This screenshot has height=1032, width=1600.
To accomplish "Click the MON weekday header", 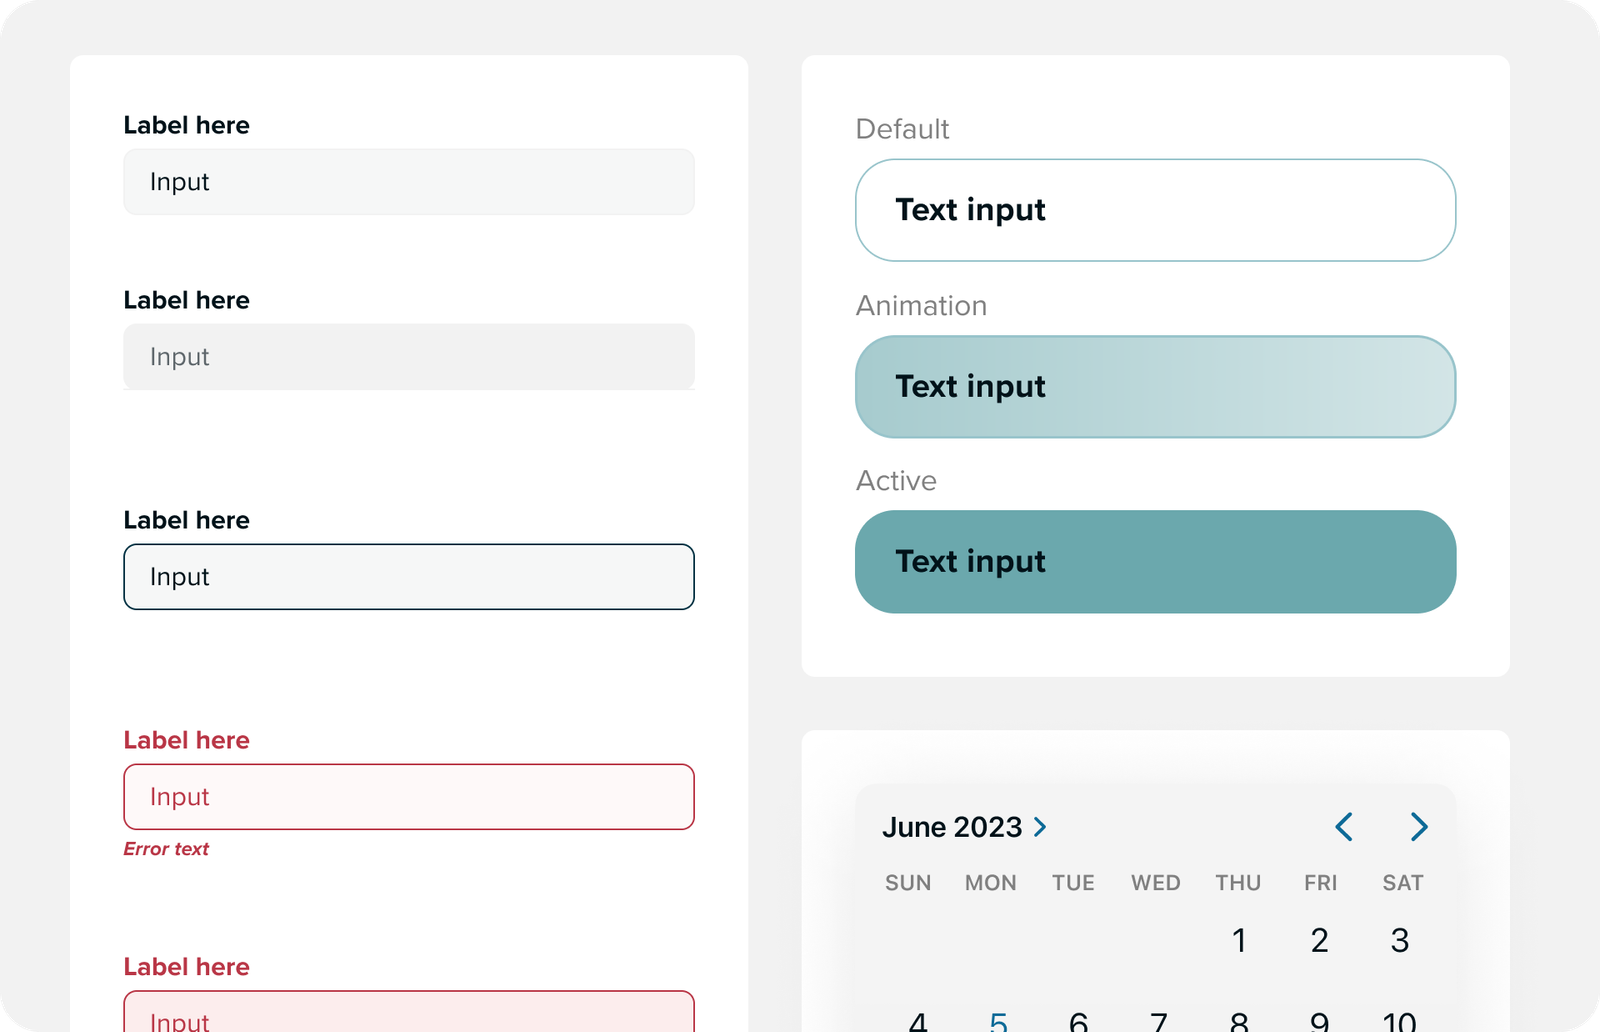I will [x=991, y=883].
